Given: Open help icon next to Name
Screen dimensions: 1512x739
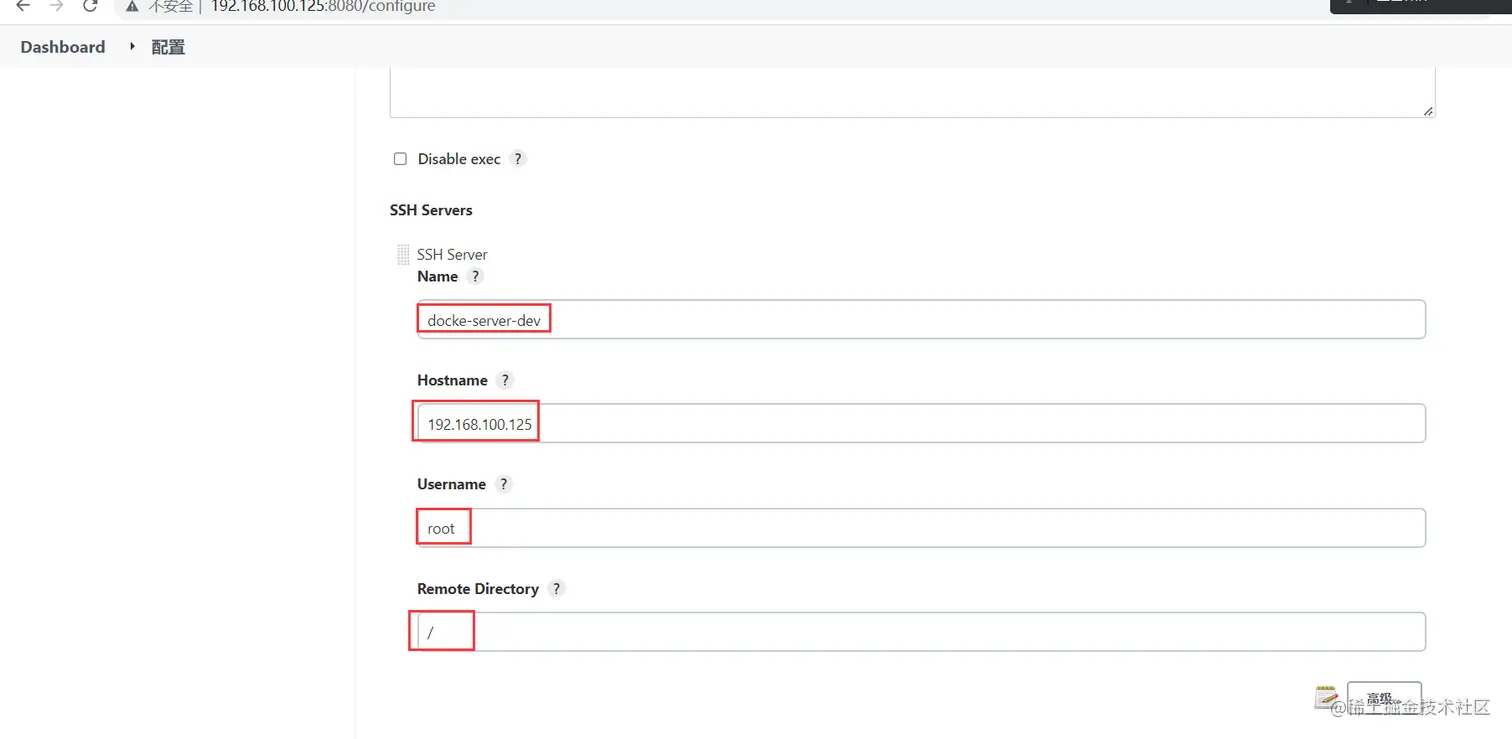Looking at the screenshot, I should pos(475,276).
